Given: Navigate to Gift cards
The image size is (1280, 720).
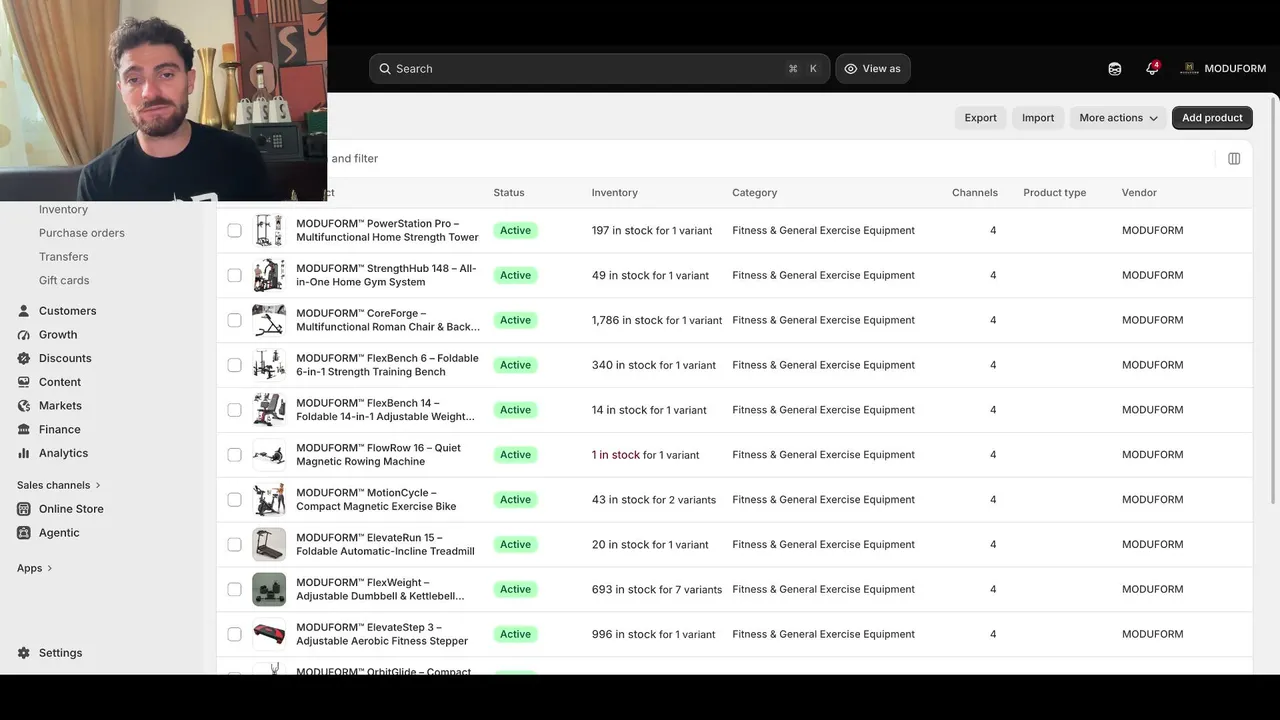Looking at the screenshot, I should [64, 281].
